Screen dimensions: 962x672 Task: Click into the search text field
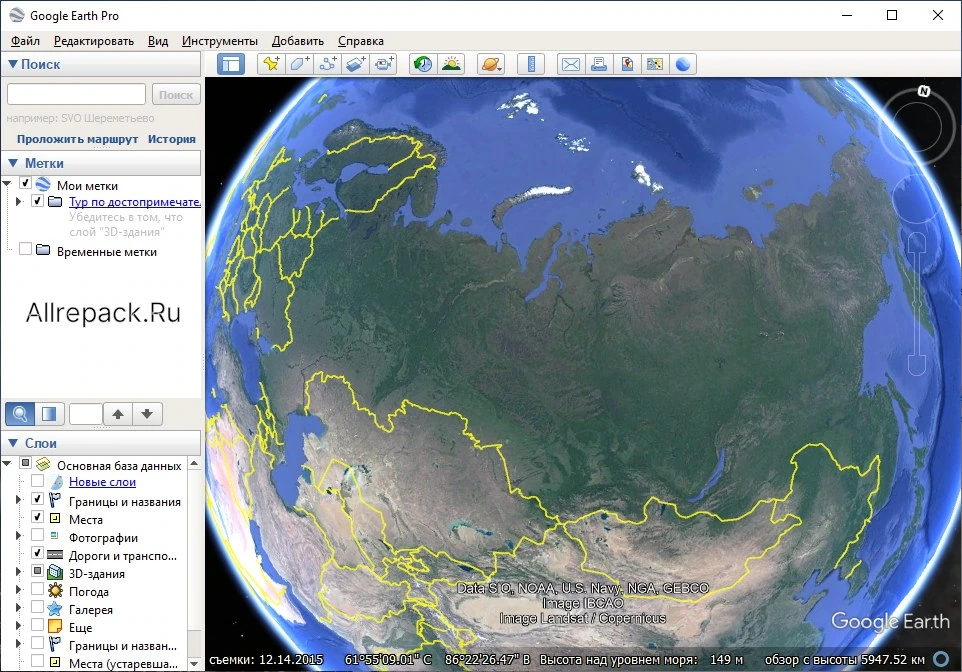tap(76, 95)
